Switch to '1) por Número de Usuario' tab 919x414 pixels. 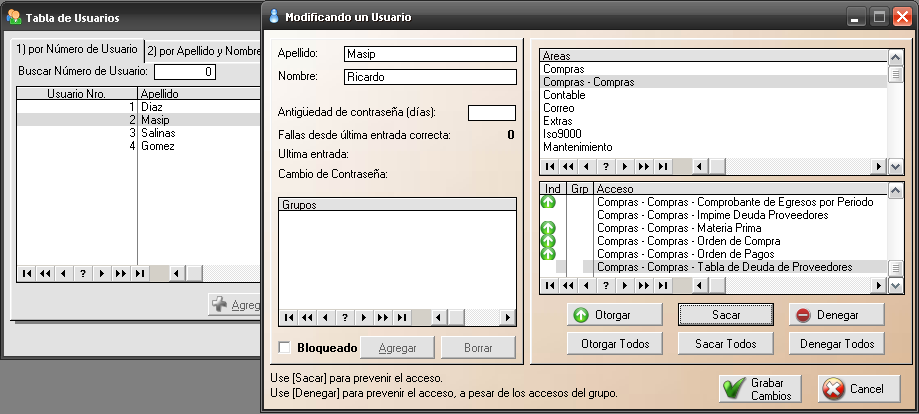(x=77, y=50)
